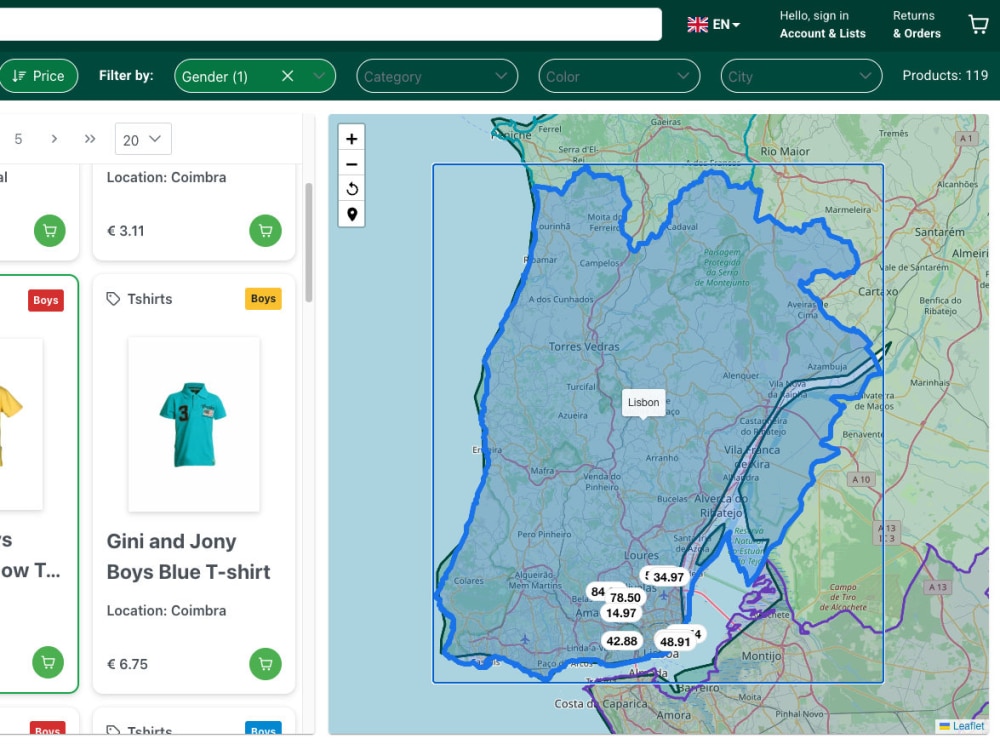Image resolution: width=1000 pixels, height=750 pixels.
Task: Add the € 6.75 Blue T-shirt to cart
Action: point(265,664)
